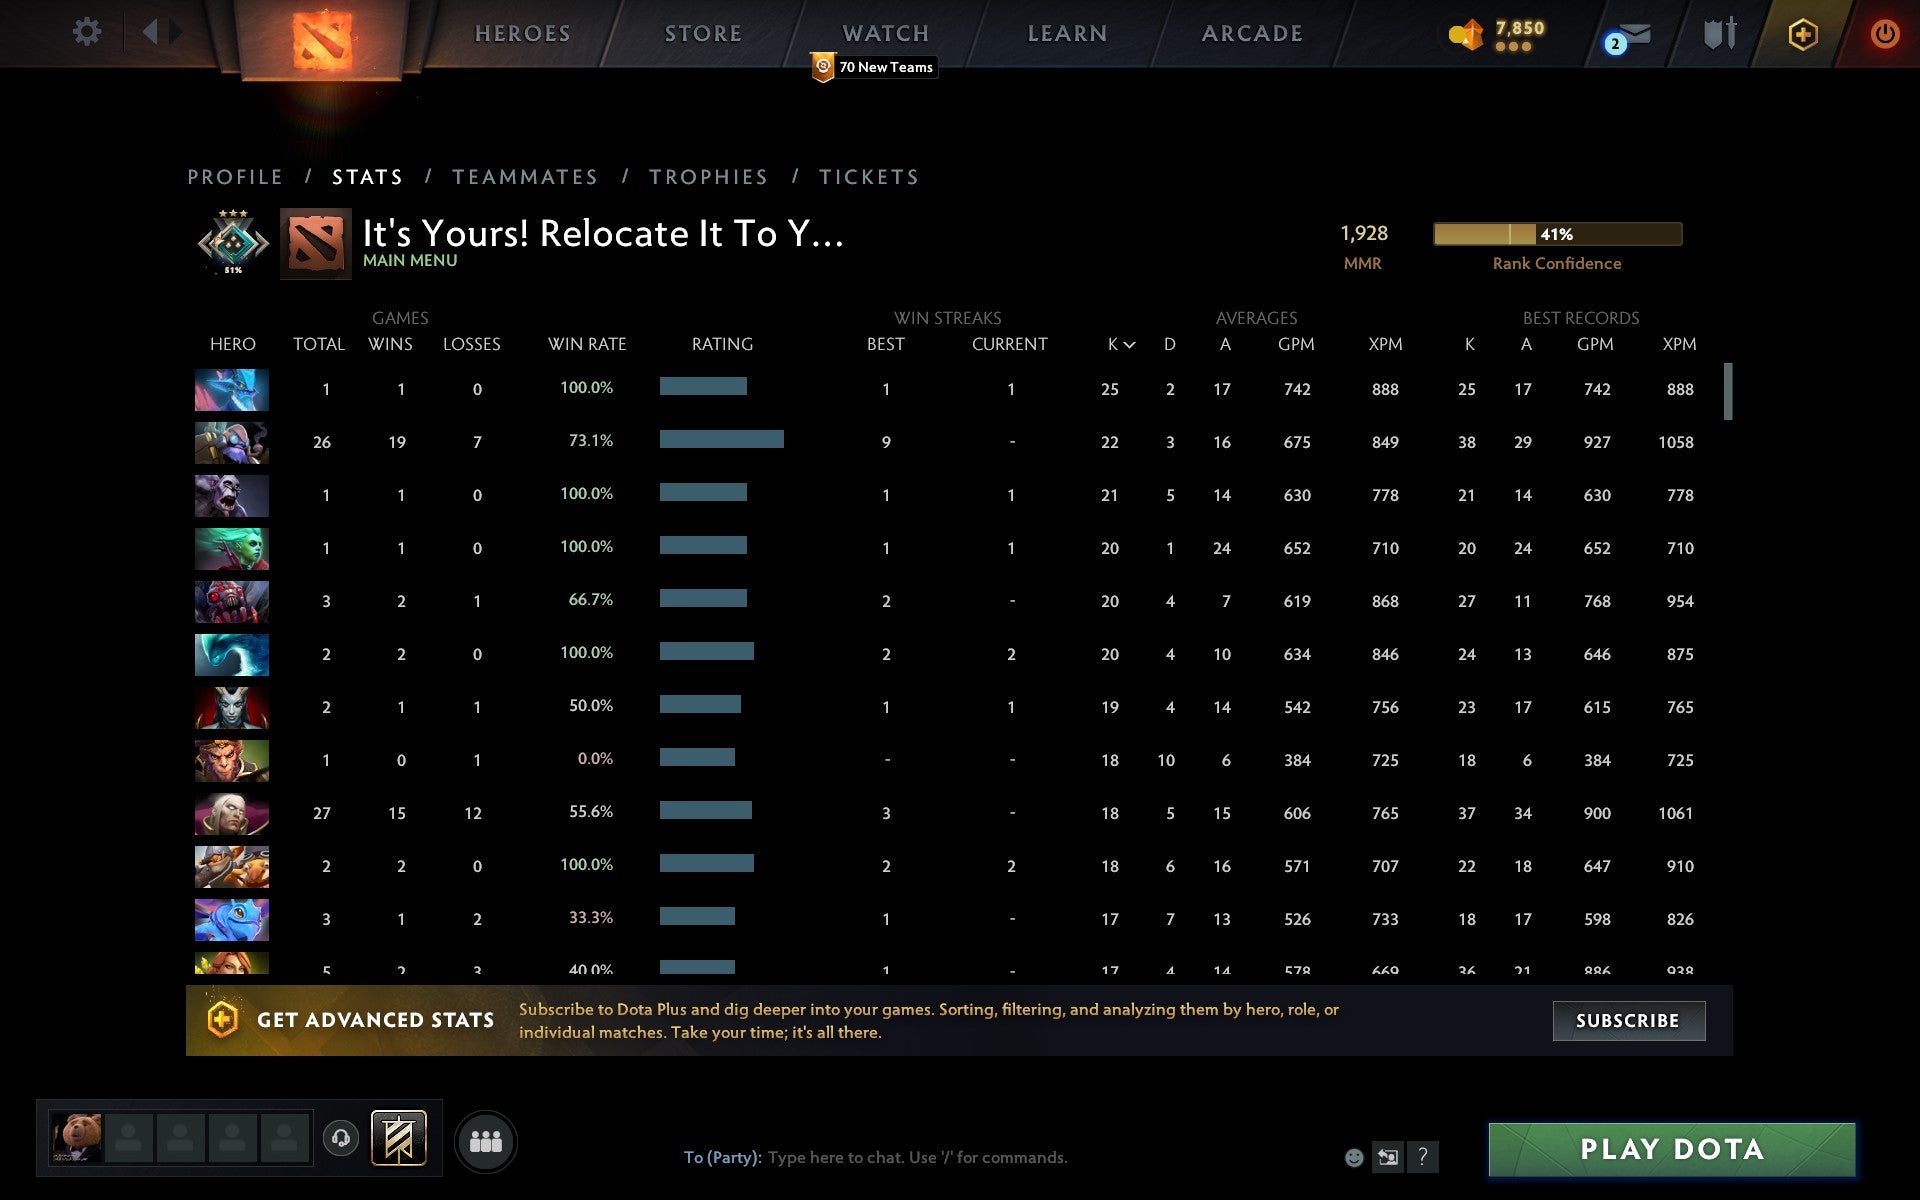This screenshot has height=1200, width=1920.
Task: Switch to the TEAMMATES tab
Action: (525, 176)
